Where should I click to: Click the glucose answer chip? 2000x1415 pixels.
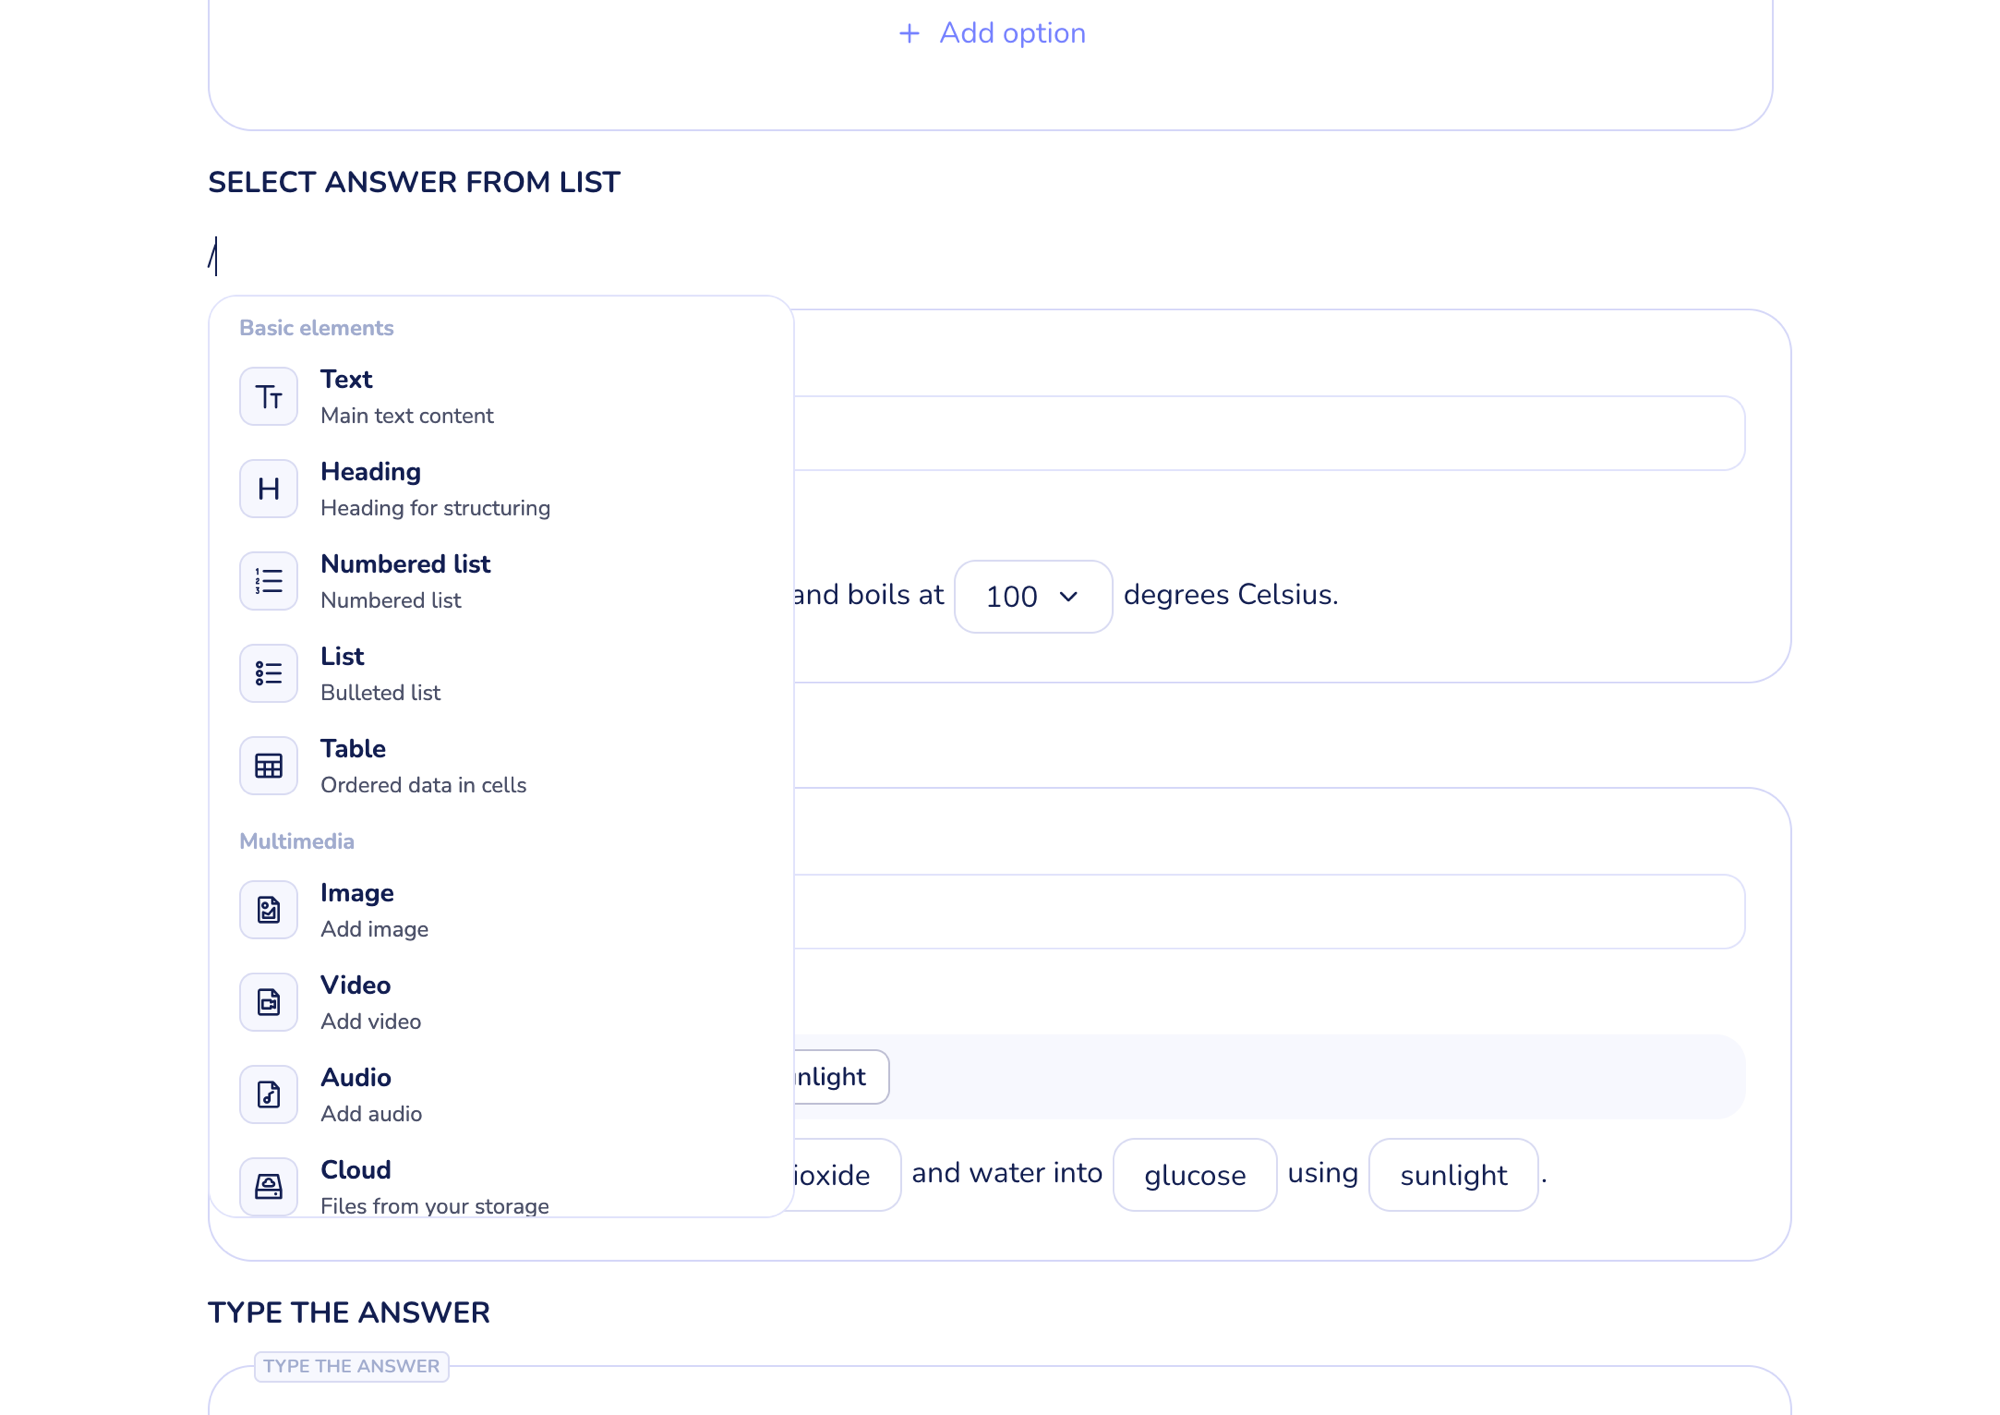pos(1195,1175)
